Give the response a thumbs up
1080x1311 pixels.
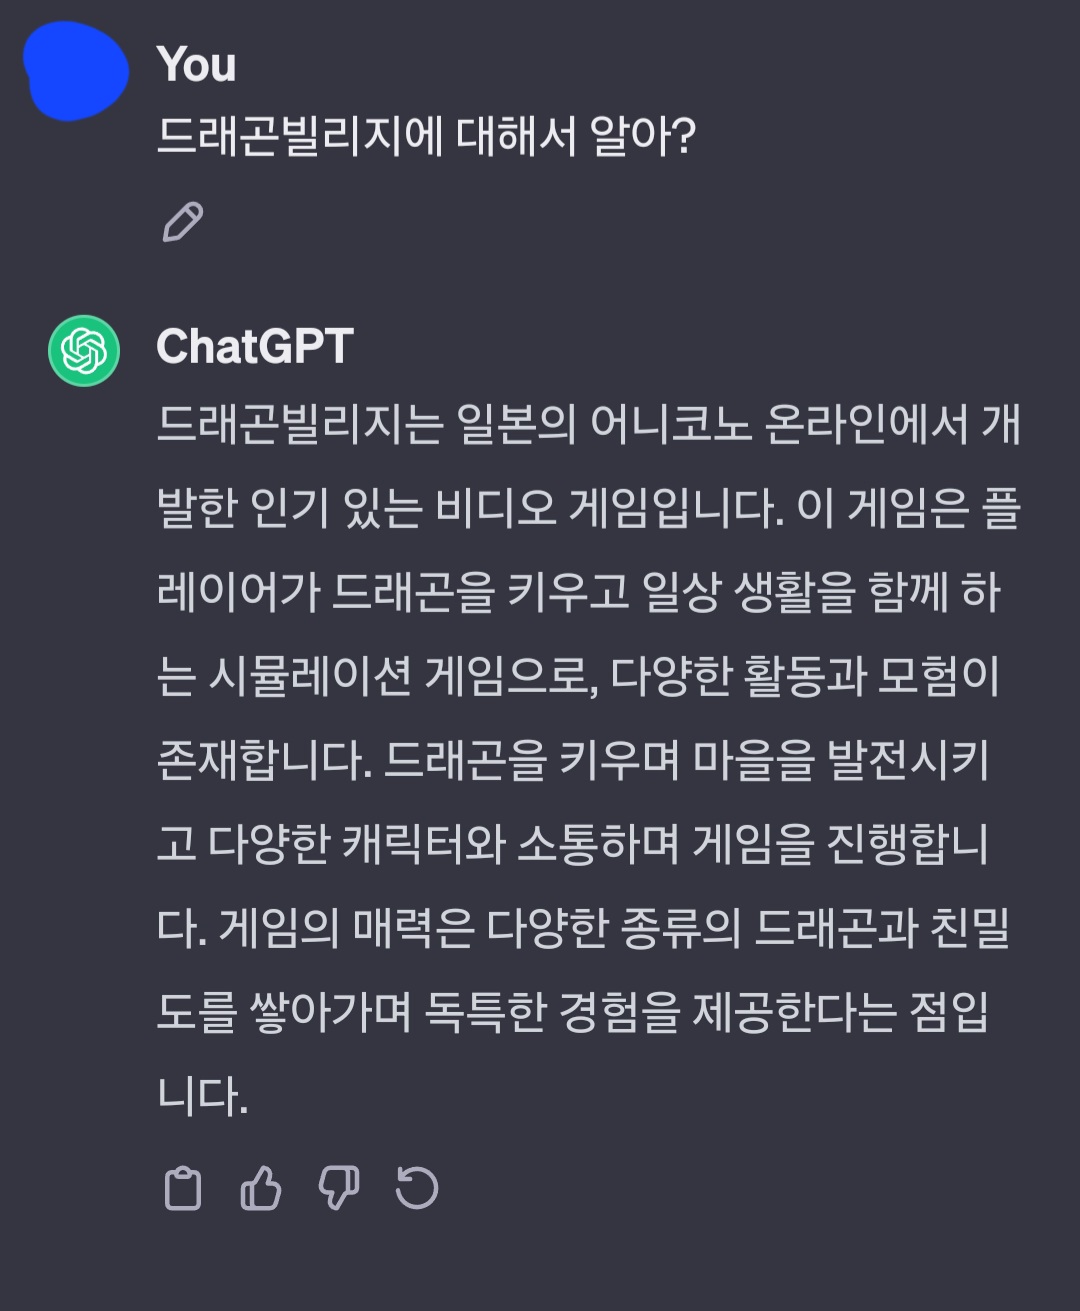[261, 1189]
